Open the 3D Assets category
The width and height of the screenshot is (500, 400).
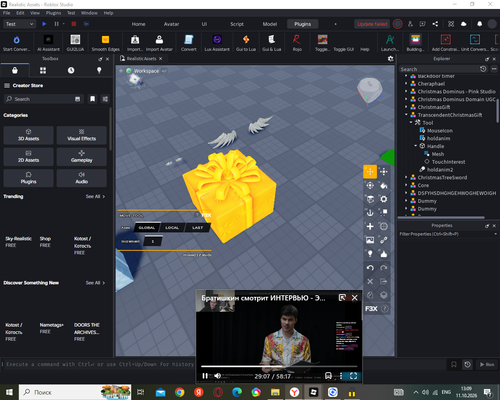click(28, 135)
